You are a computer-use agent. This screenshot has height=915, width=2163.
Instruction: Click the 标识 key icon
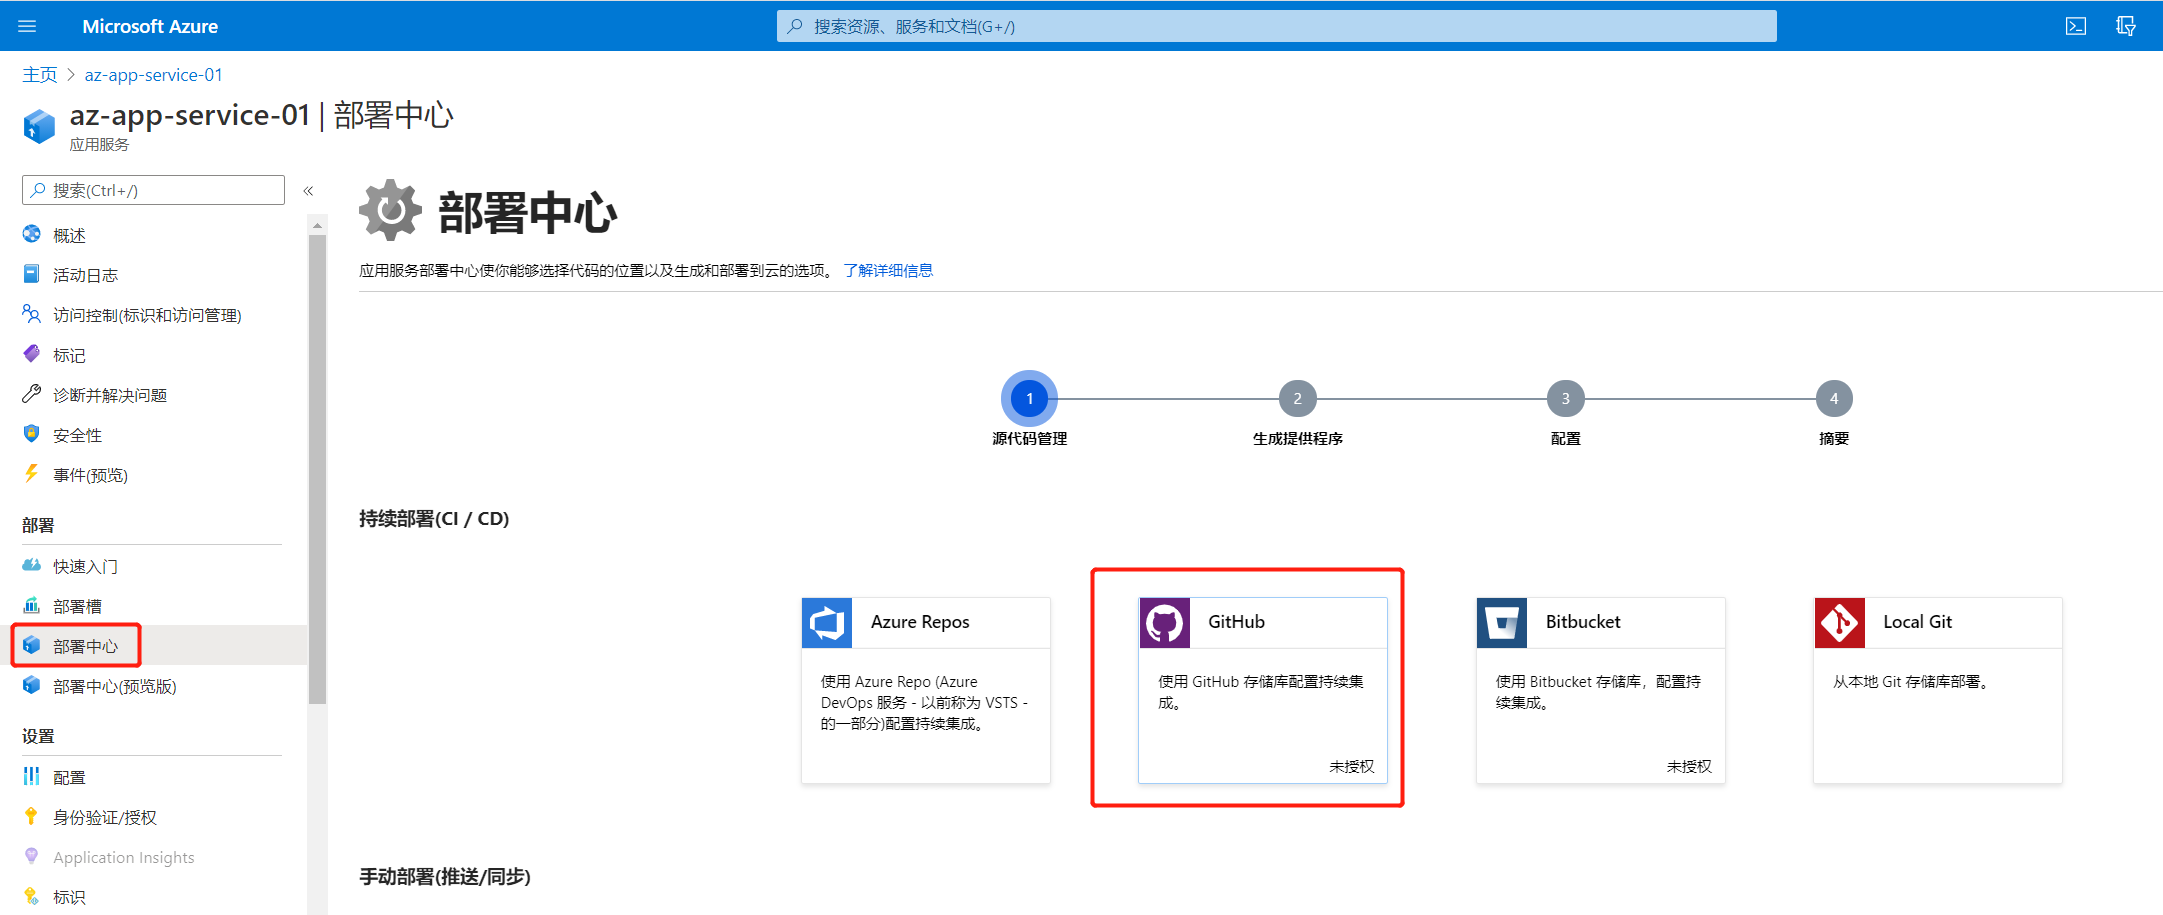32,896
